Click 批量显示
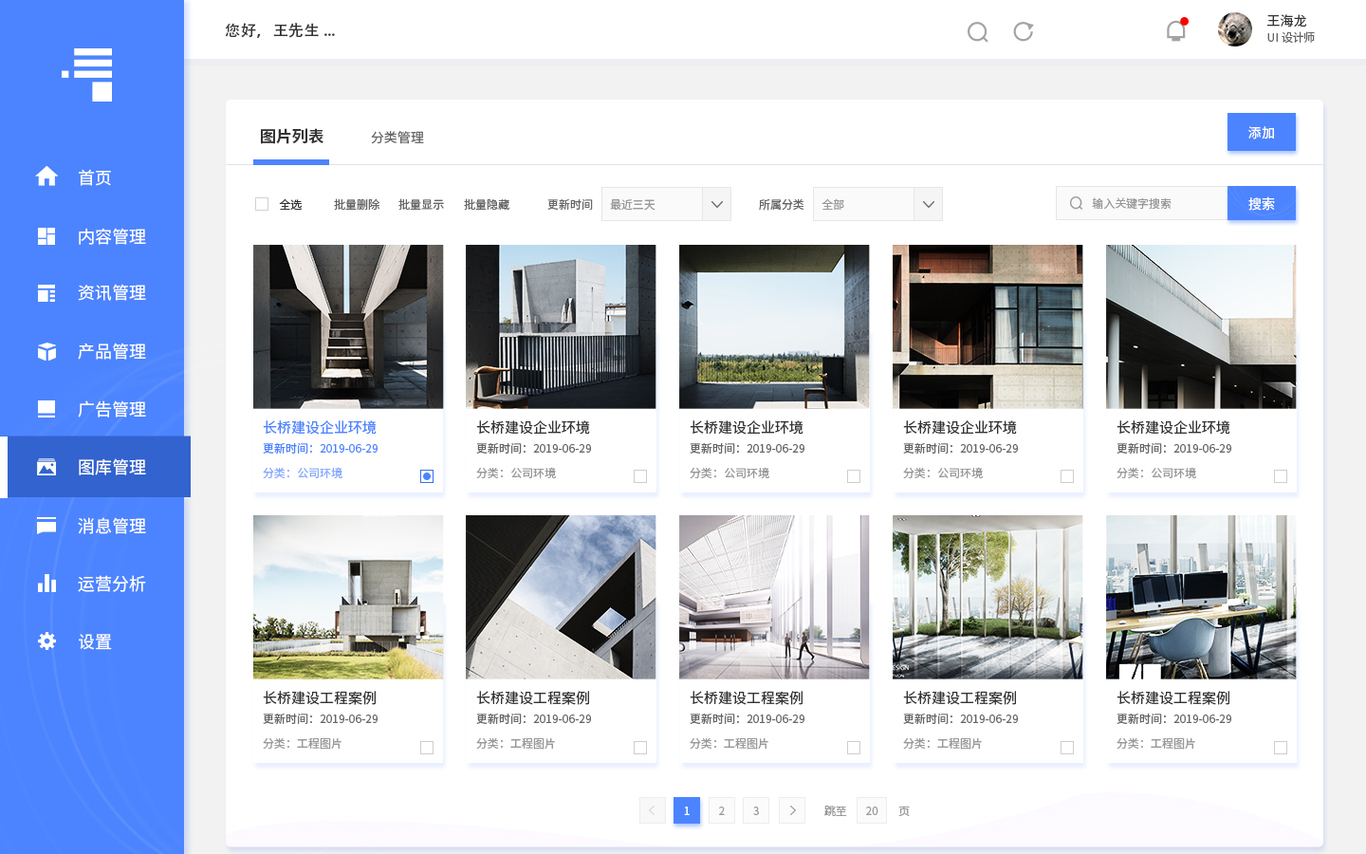This screenshot has height=854, width=1366. point(421,204)
